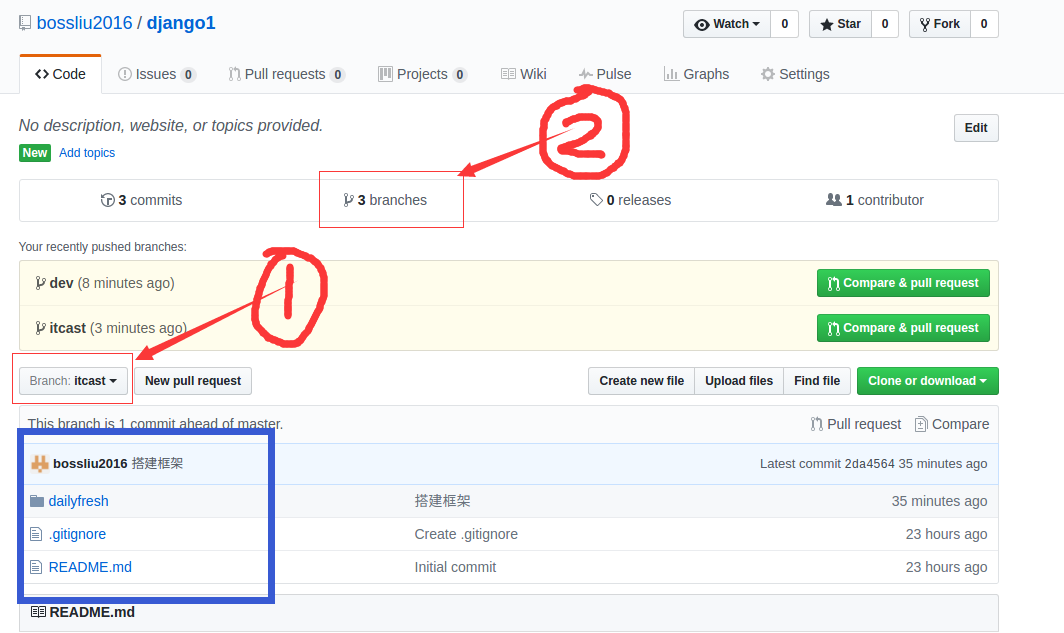Click the dailyfresh folder icon

(x=37, y=501)
